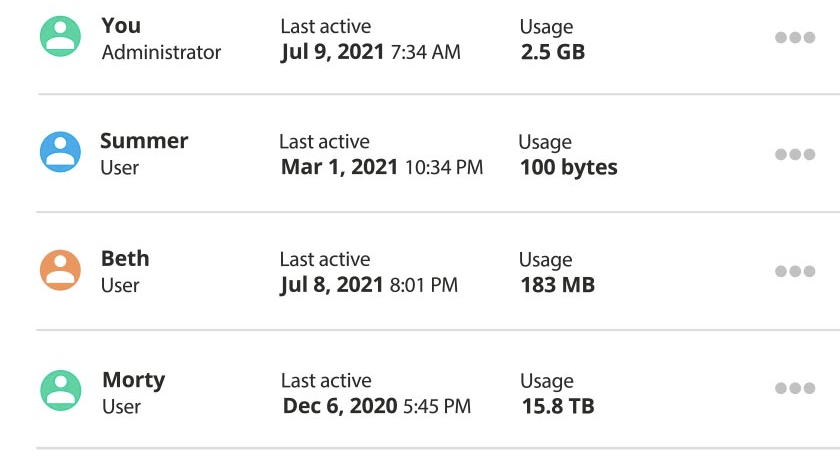This screenshot has height=473, width=840.
Task: Click Beth's 183 MB usage value
Action: click(557, 285)
